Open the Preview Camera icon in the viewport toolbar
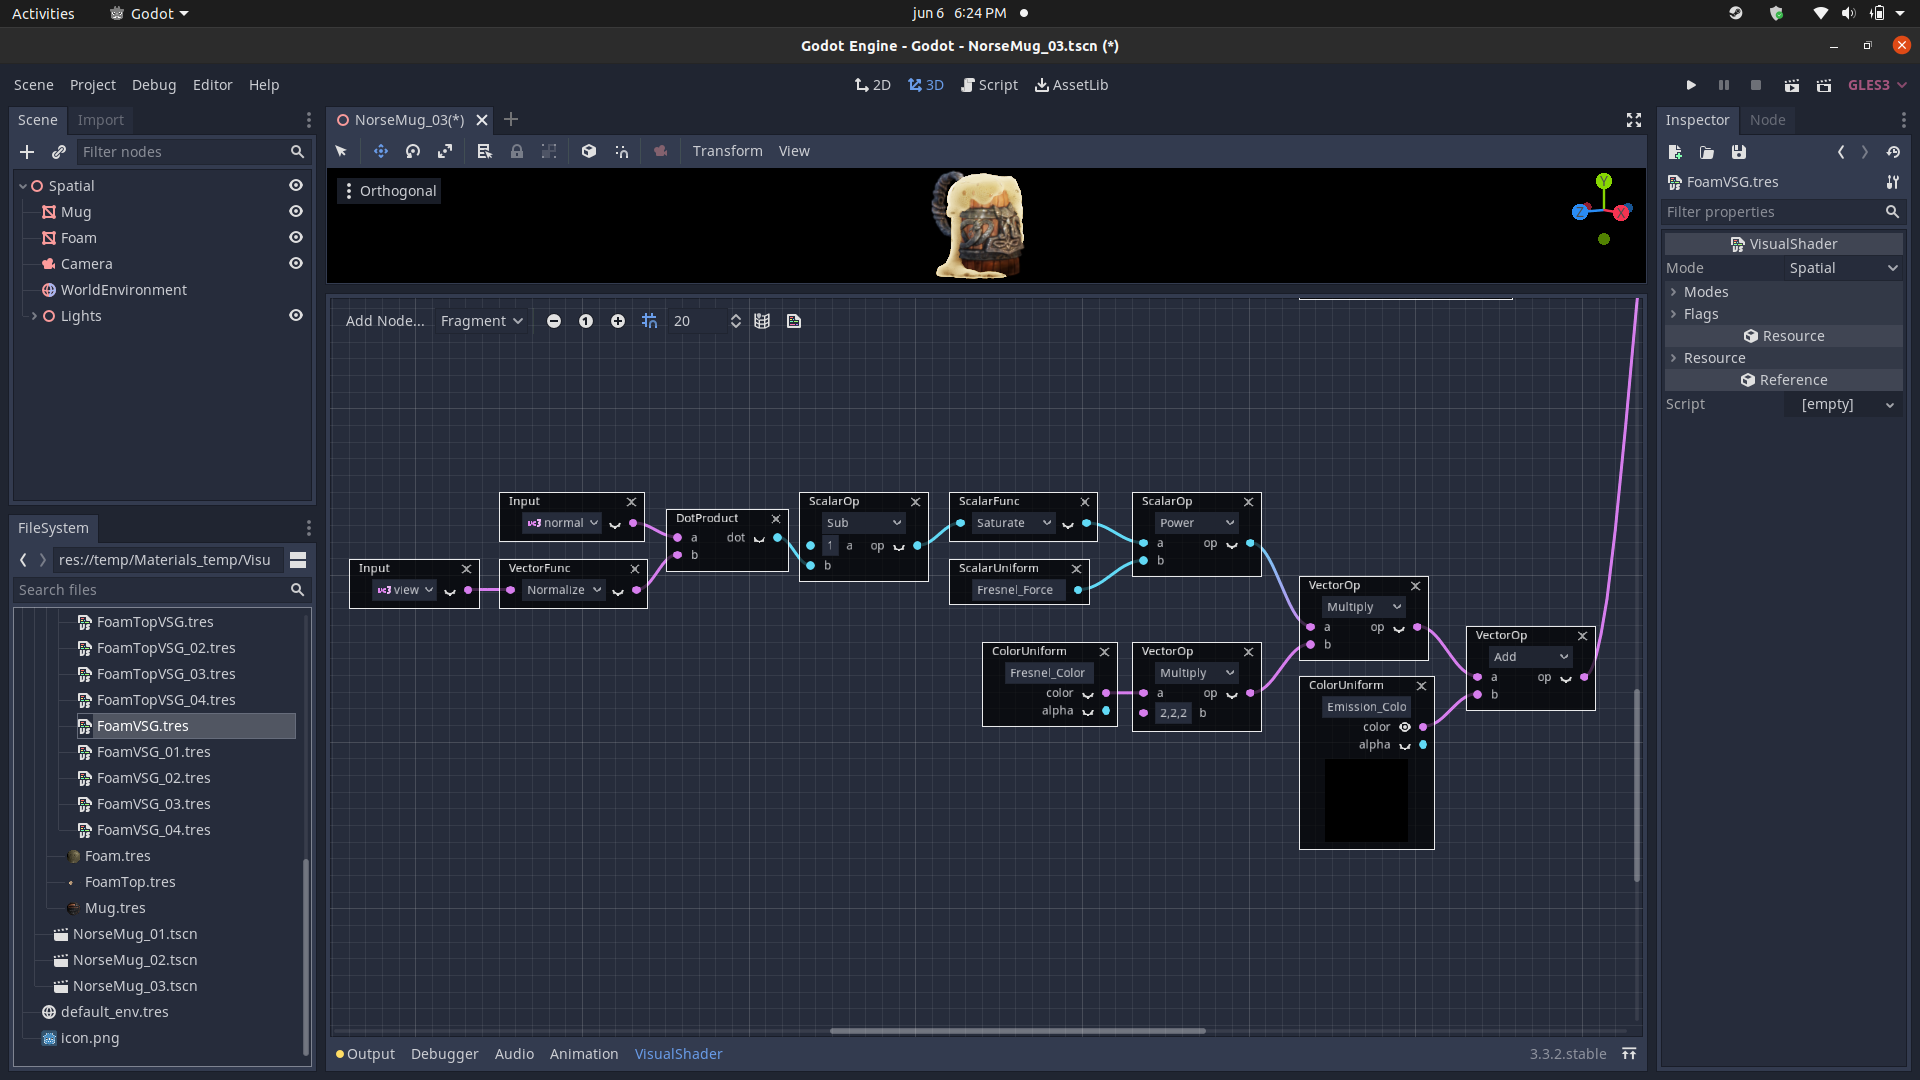Screen dimensions: 1920x1080 pos(660,151)
